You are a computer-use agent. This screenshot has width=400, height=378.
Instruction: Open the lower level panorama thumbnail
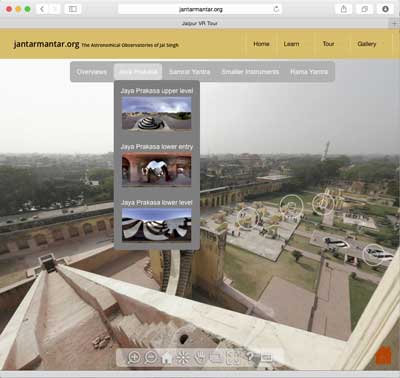(x=157, y=225)
